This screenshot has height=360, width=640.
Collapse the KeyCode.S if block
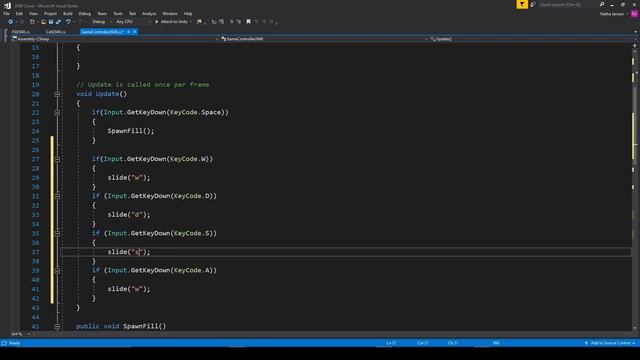(57, 233)
